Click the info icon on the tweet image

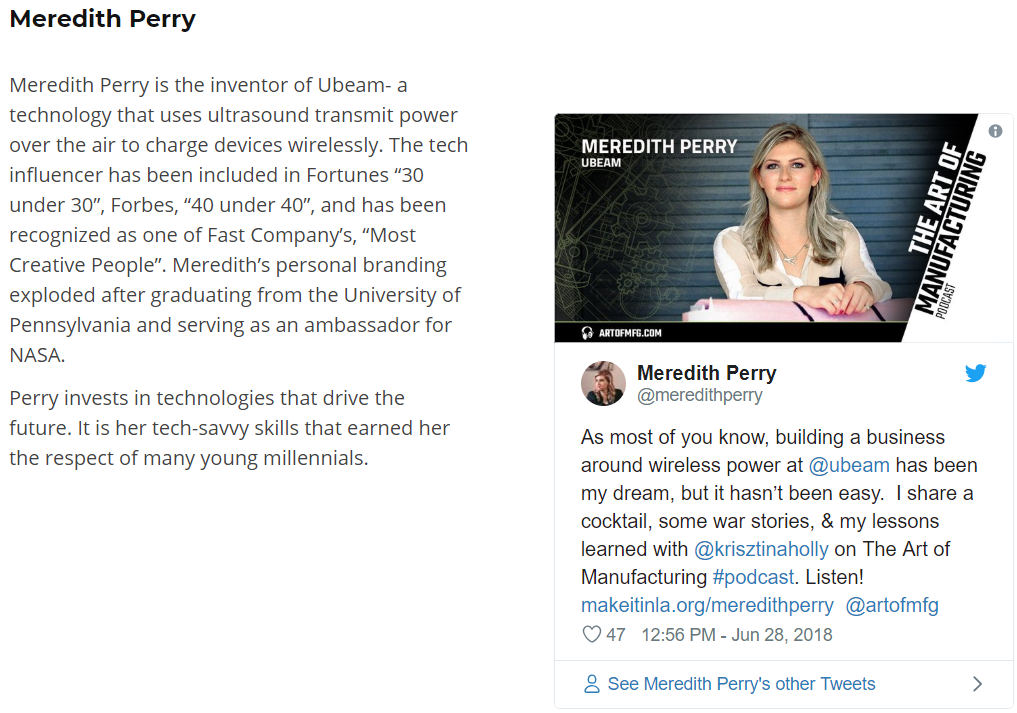tap(995, 131)
